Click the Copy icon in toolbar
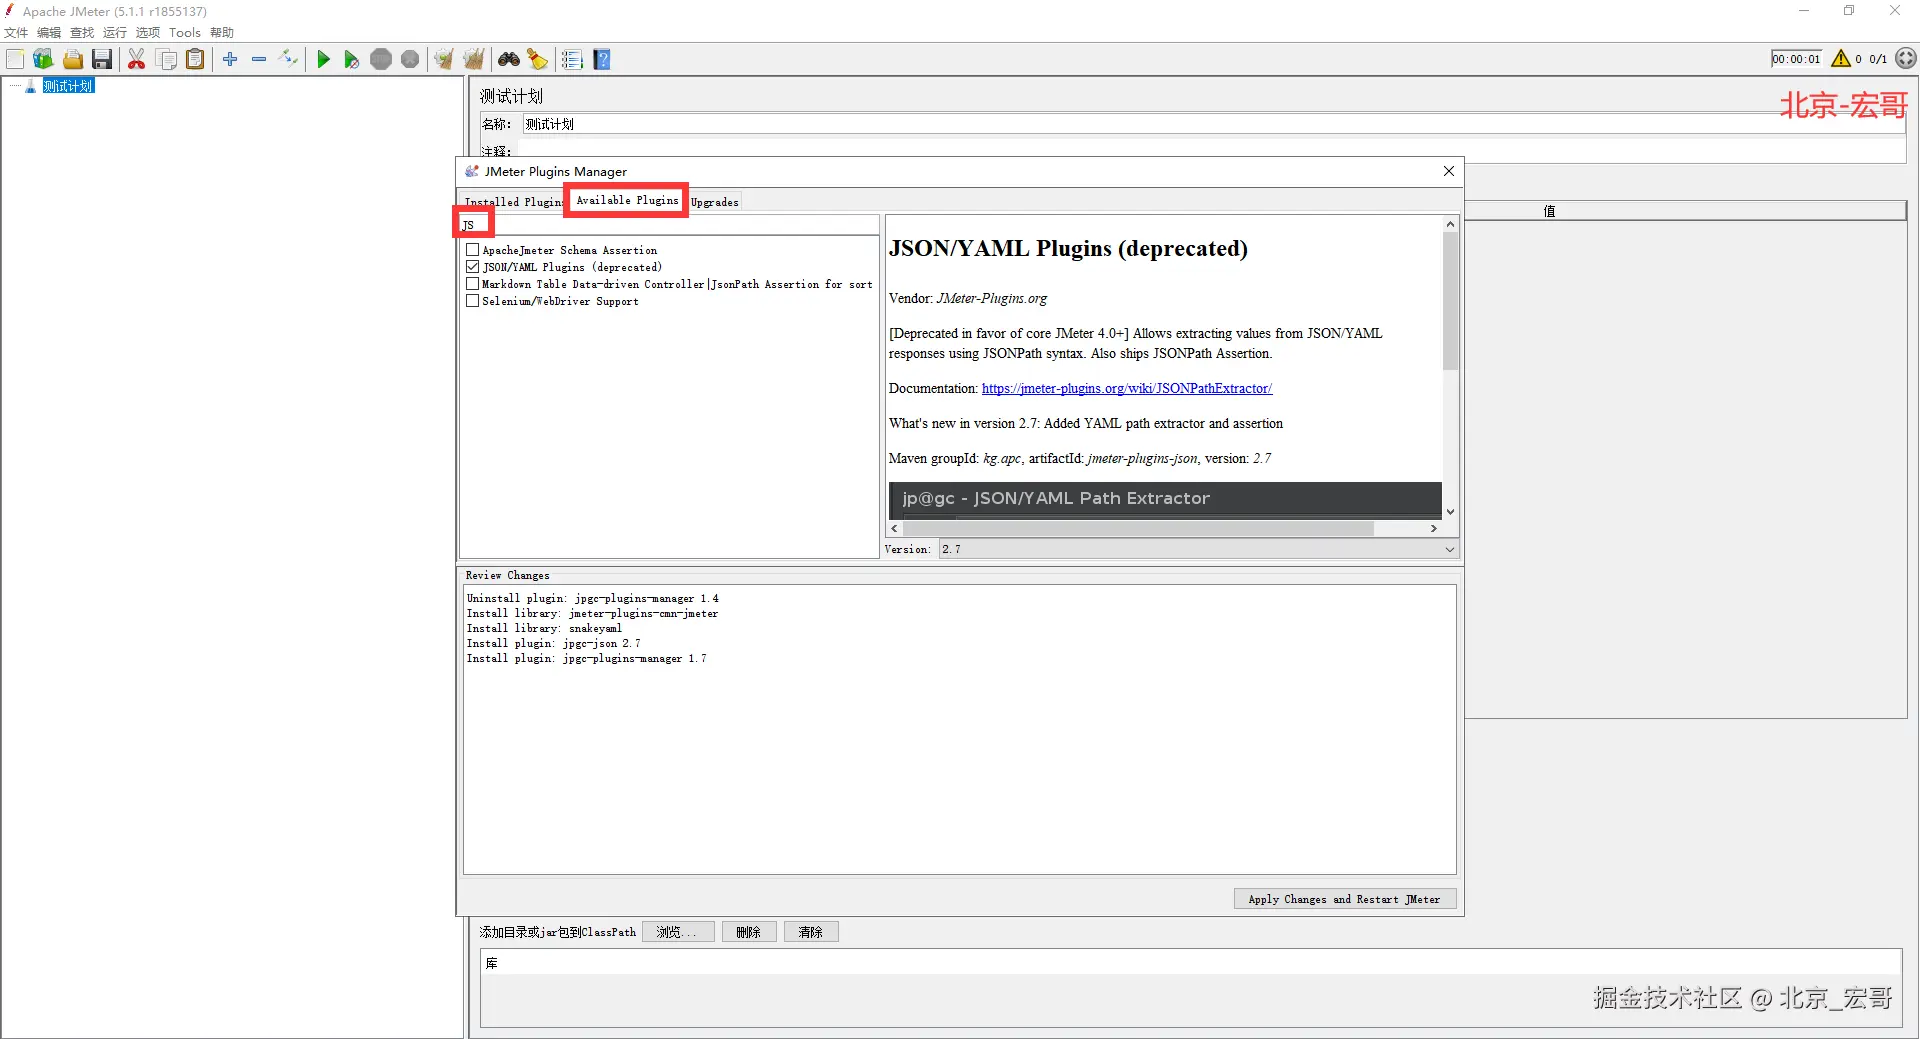Image resolution: width=1920 pixels, height=1039 pixels. 166,60
